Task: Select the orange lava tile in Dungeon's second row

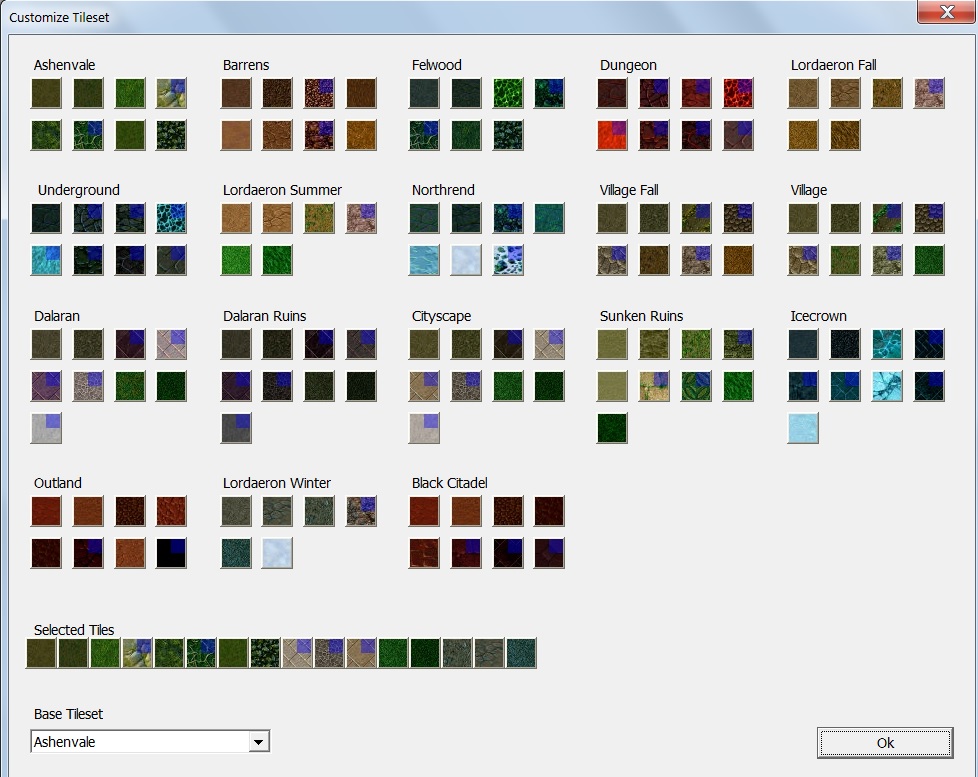Action: [x=612, y=135]
